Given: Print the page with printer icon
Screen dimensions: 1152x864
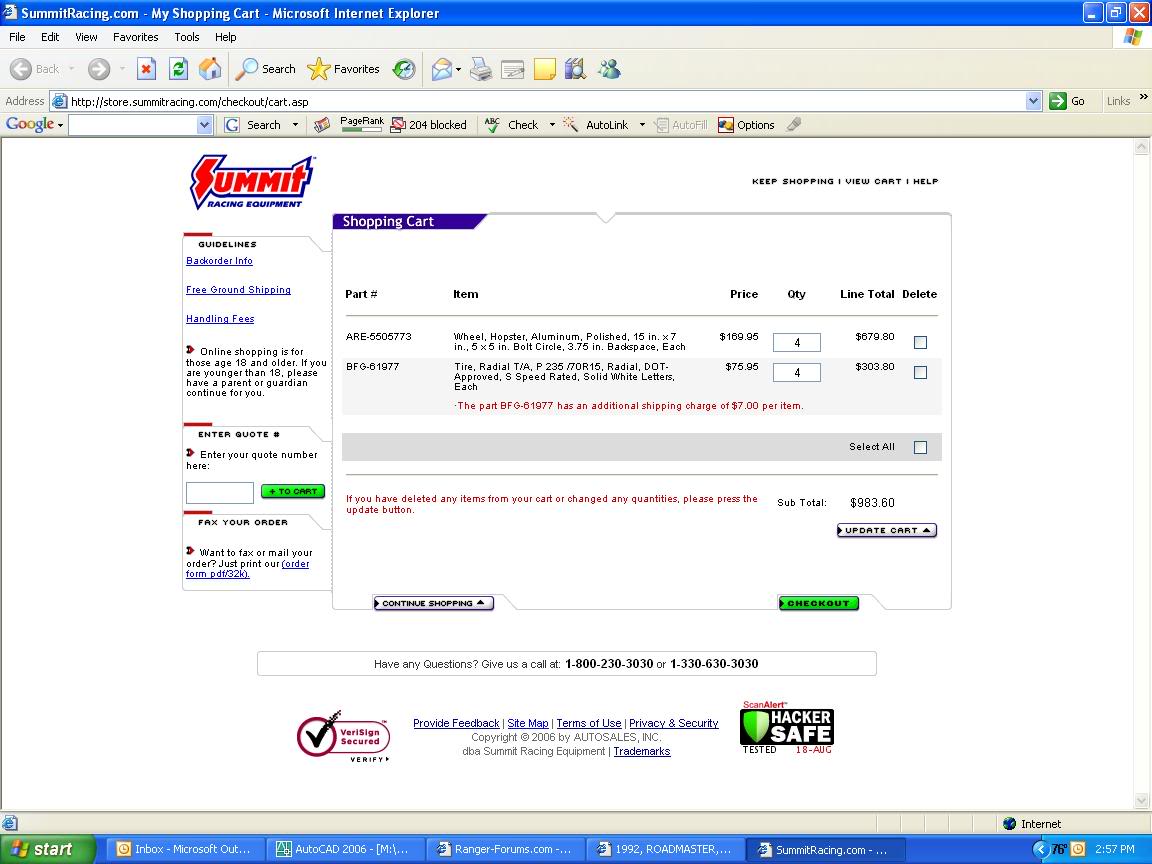Looking at the screenshot, I should click(480, 69).
